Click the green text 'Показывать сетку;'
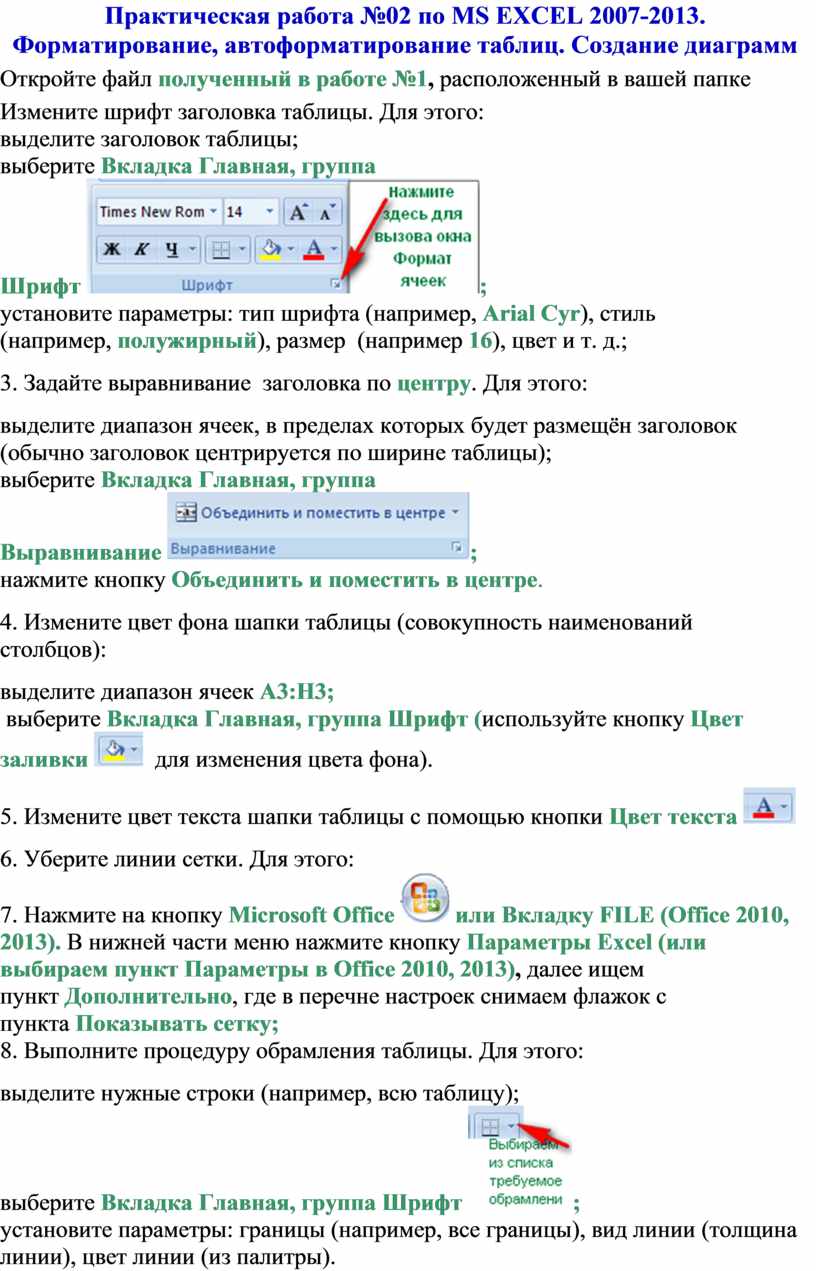This screenshot has width=816, height=1271. [177, 1023]
